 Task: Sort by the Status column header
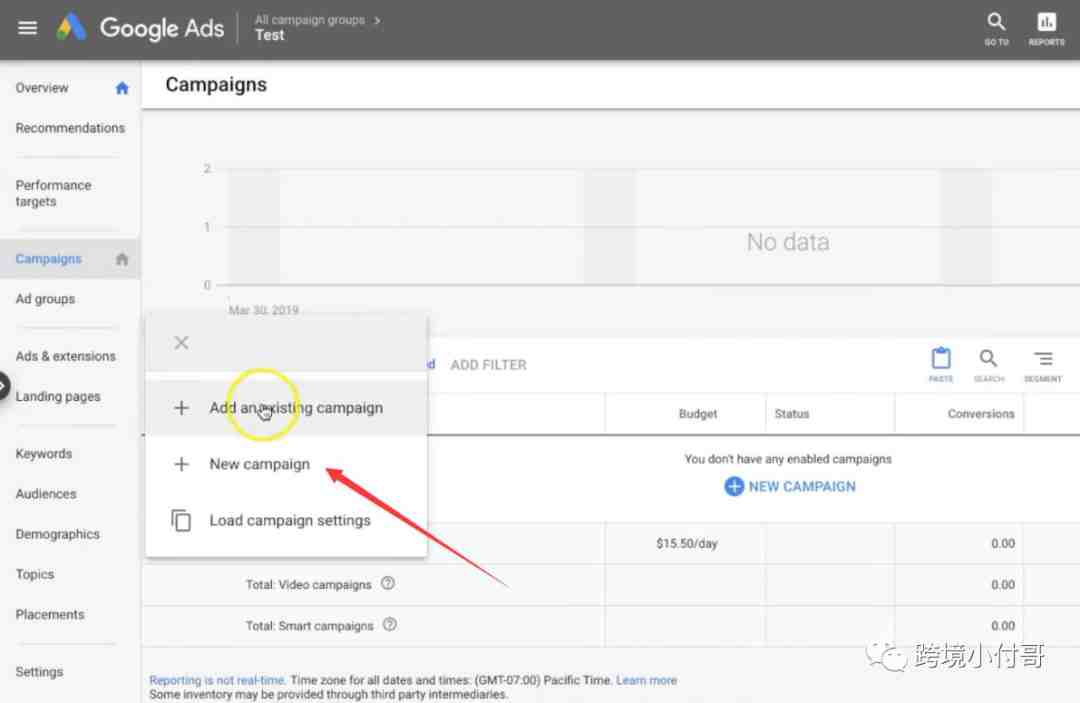(x=791, y=414)
